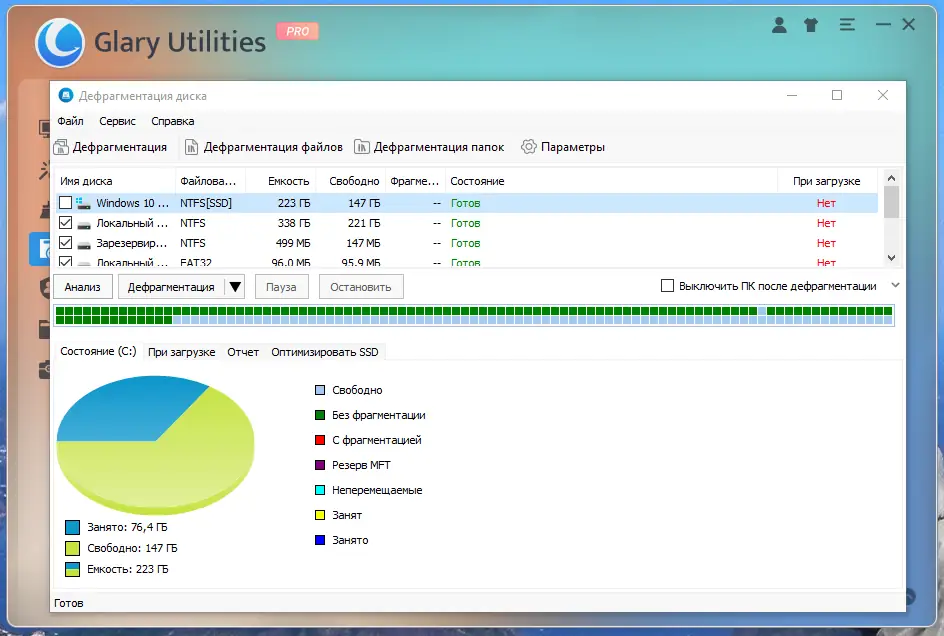Sort by the При загрузке column header
Image resolution: width=944 pixels, height=636 pixels.
point(826,181)
